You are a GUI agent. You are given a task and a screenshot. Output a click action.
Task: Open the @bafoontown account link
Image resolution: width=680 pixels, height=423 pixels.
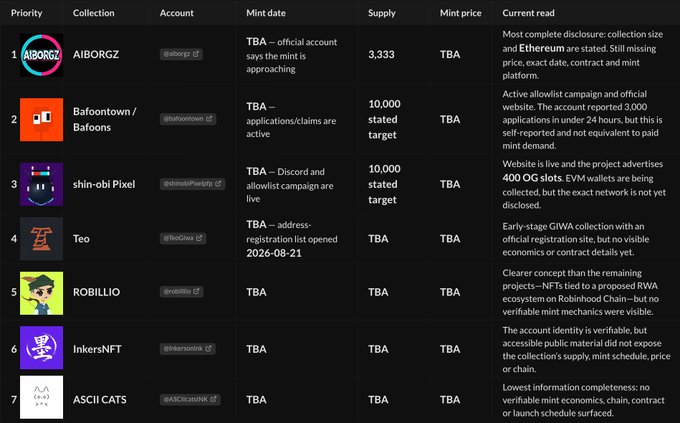tap(188, 118)
